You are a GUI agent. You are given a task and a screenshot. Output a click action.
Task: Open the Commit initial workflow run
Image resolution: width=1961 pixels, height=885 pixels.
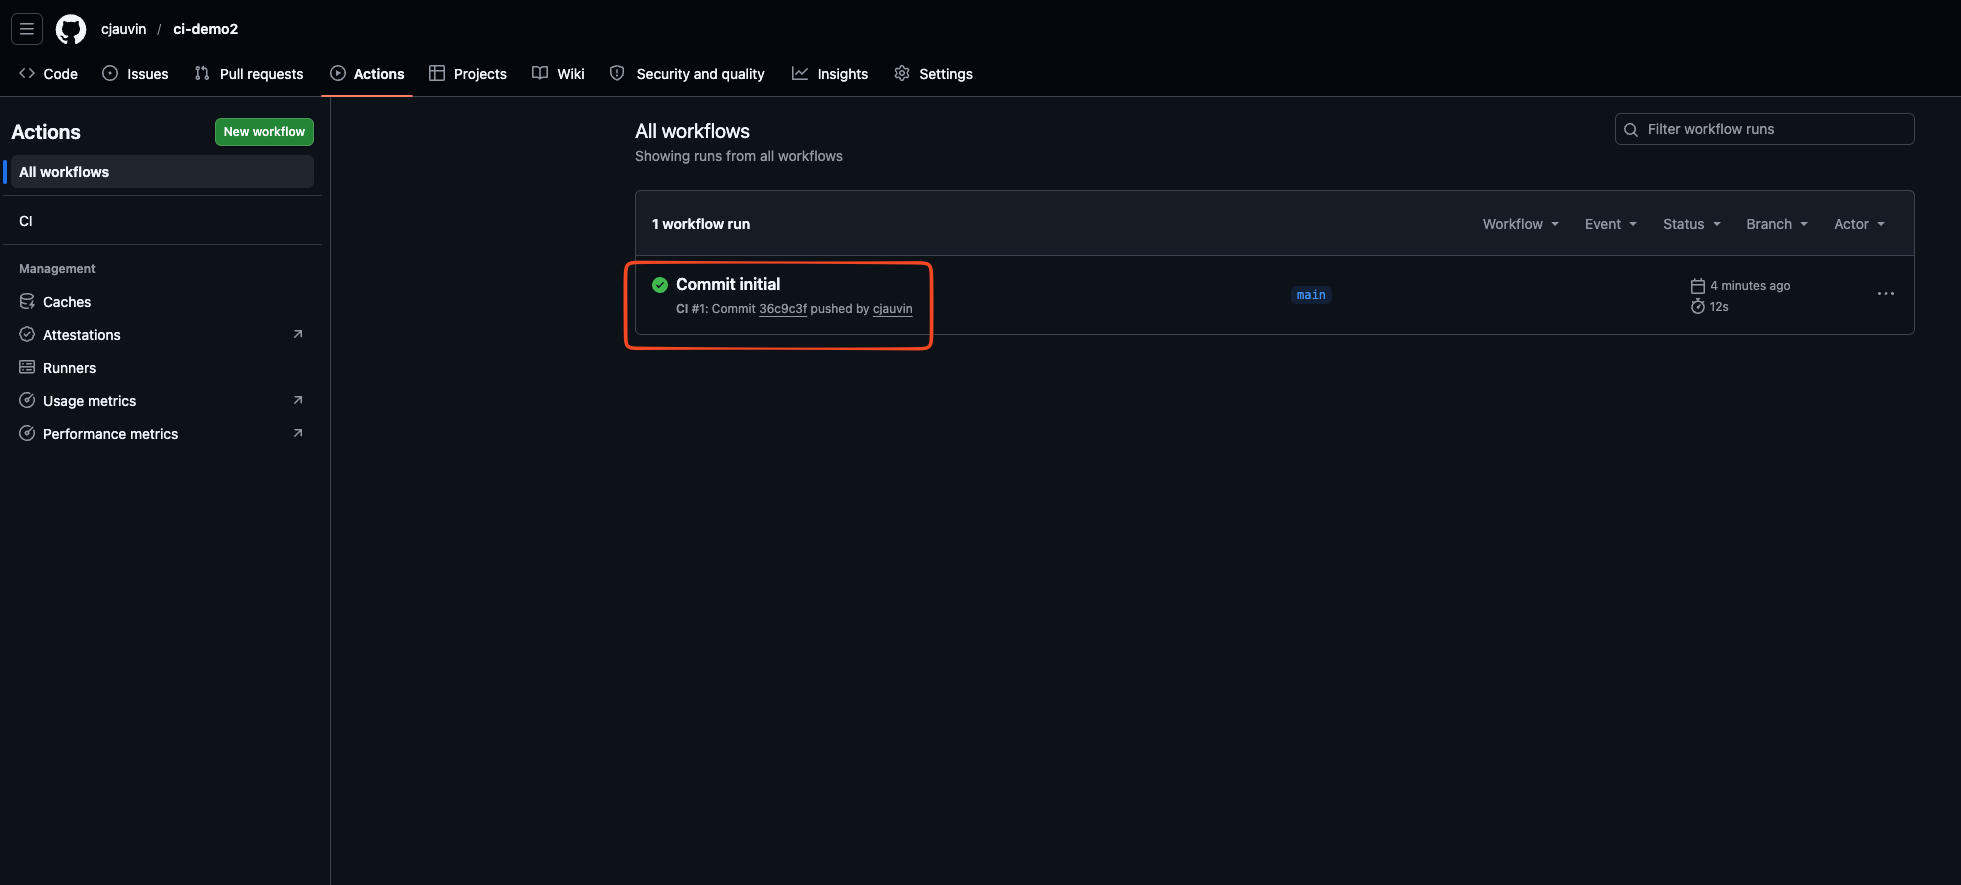point(728,285)
